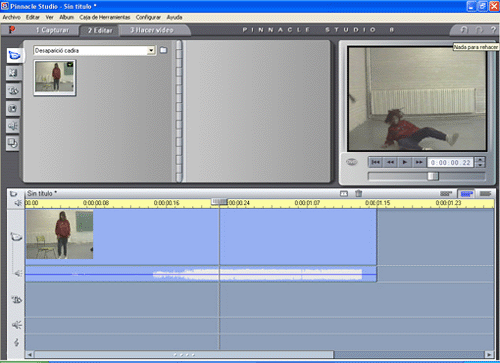Screen dimensions: 500x363
Task: Increase the timecode with up stepper
Action: (480, 160)
